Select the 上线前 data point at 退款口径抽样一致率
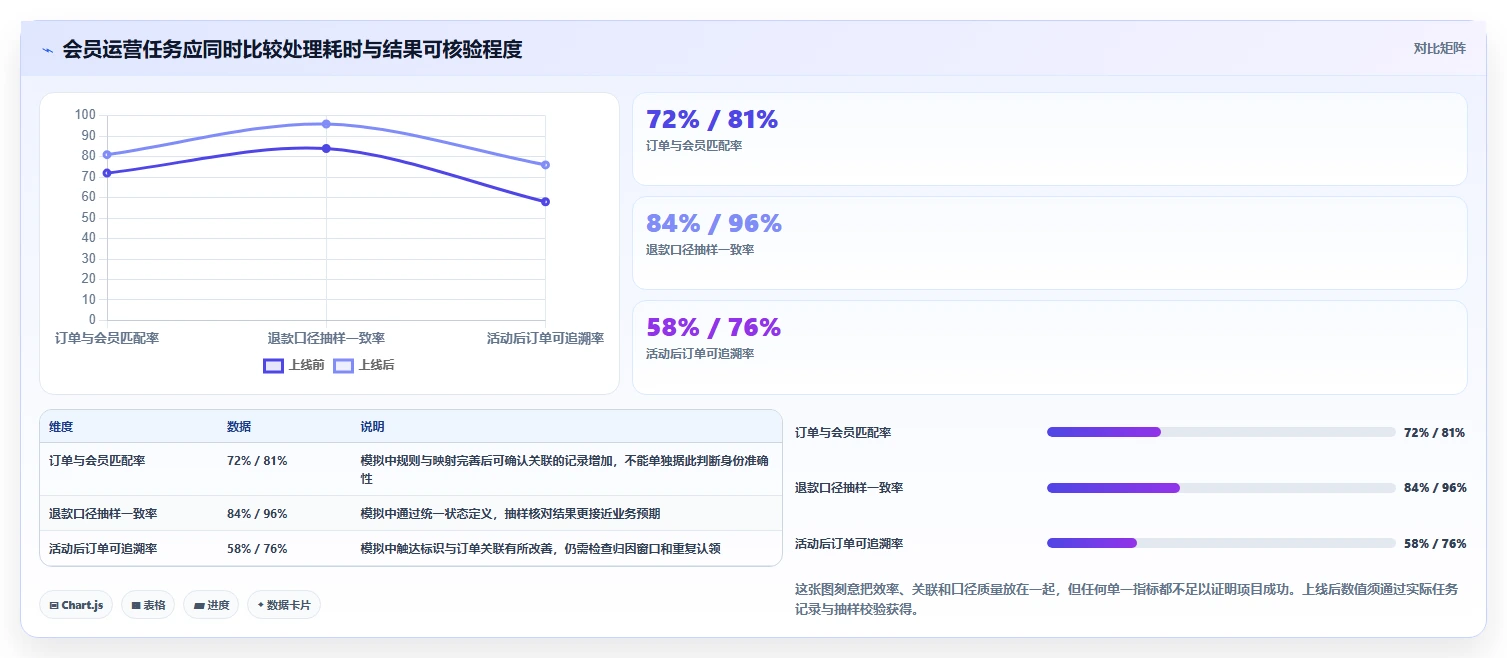The width and height of the screenshot is (1507, 658). coord(326,148)
